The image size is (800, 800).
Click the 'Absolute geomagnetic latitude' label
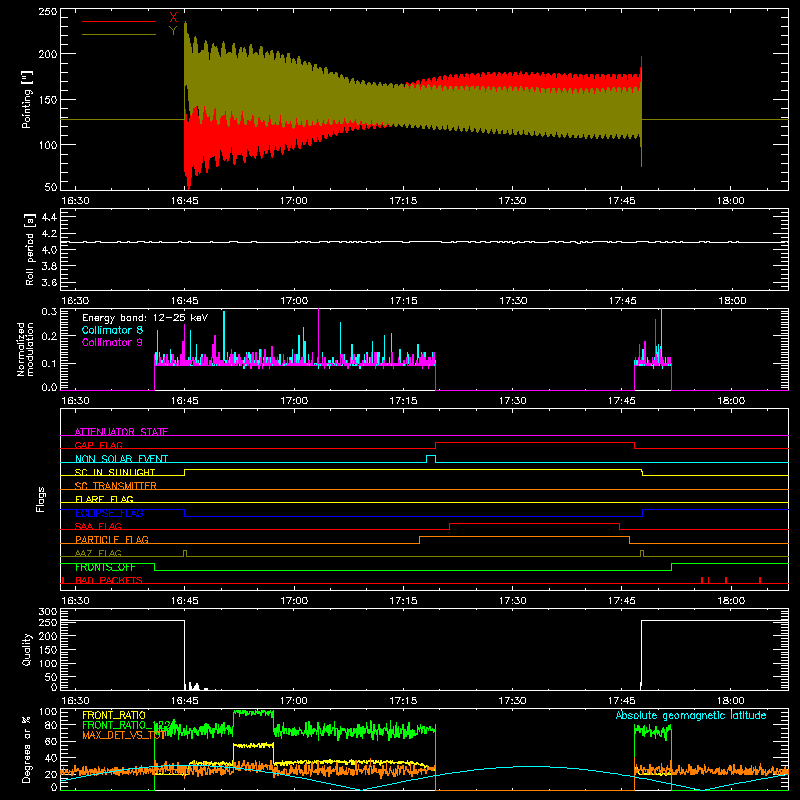691,715
